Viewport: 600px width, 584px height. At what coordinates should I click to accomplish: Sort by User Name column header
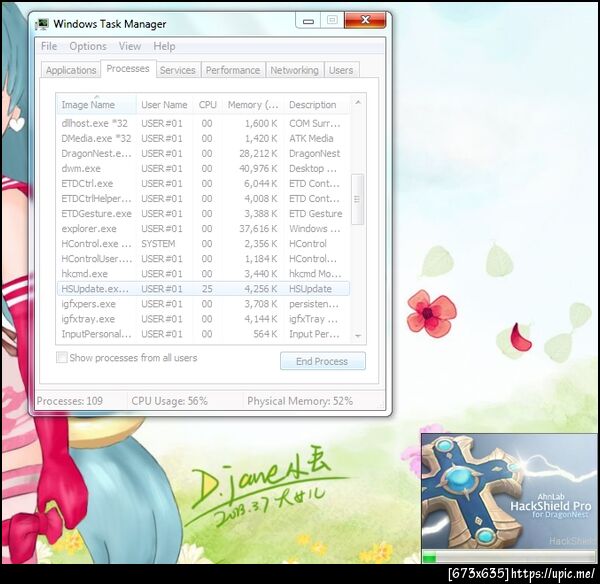coord(165,104)
